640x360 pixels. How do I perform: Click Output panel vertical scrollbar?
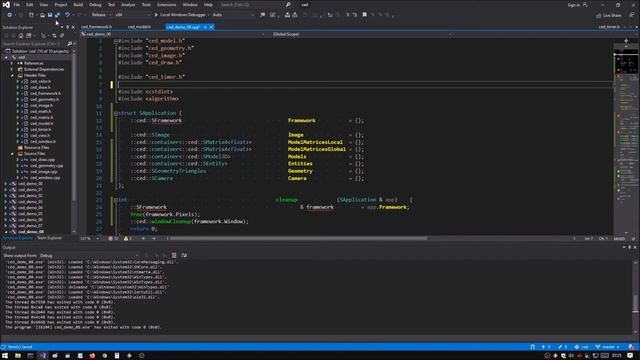pyautogui.click(x=635, y=297)
